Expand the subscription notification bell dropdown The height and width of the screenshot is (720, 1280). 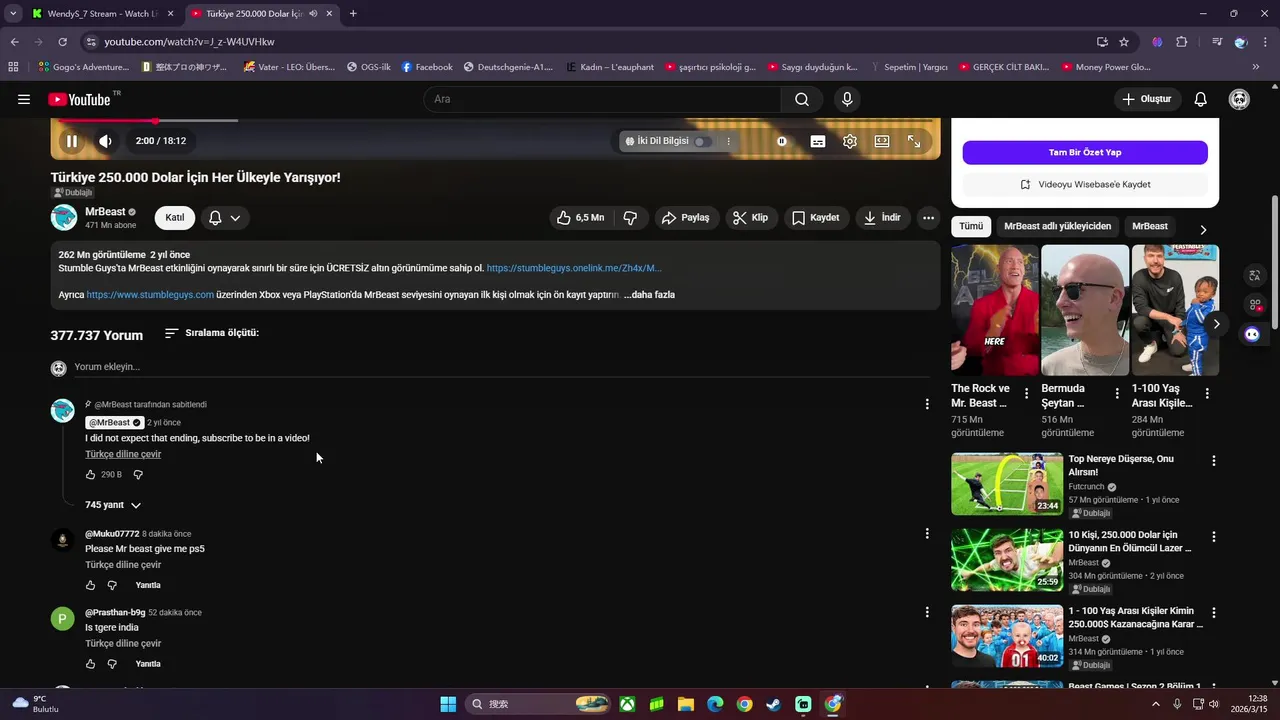point(225,218)
